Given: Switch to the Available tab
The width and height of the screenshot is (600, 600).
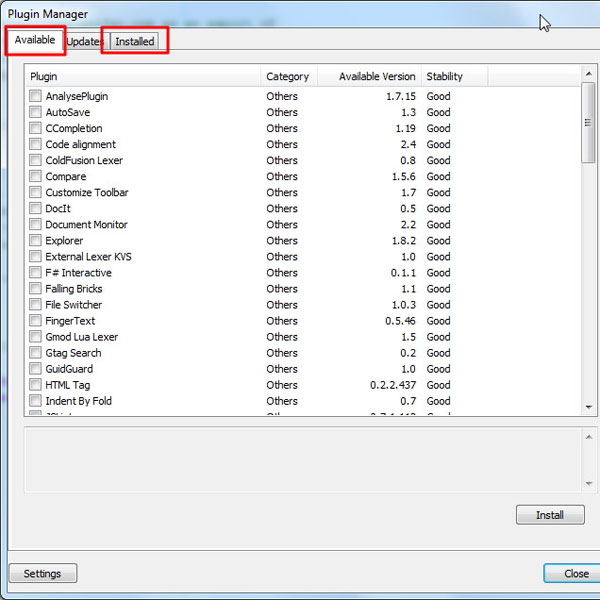Looking at the screenshot, I should coord(35,40).
